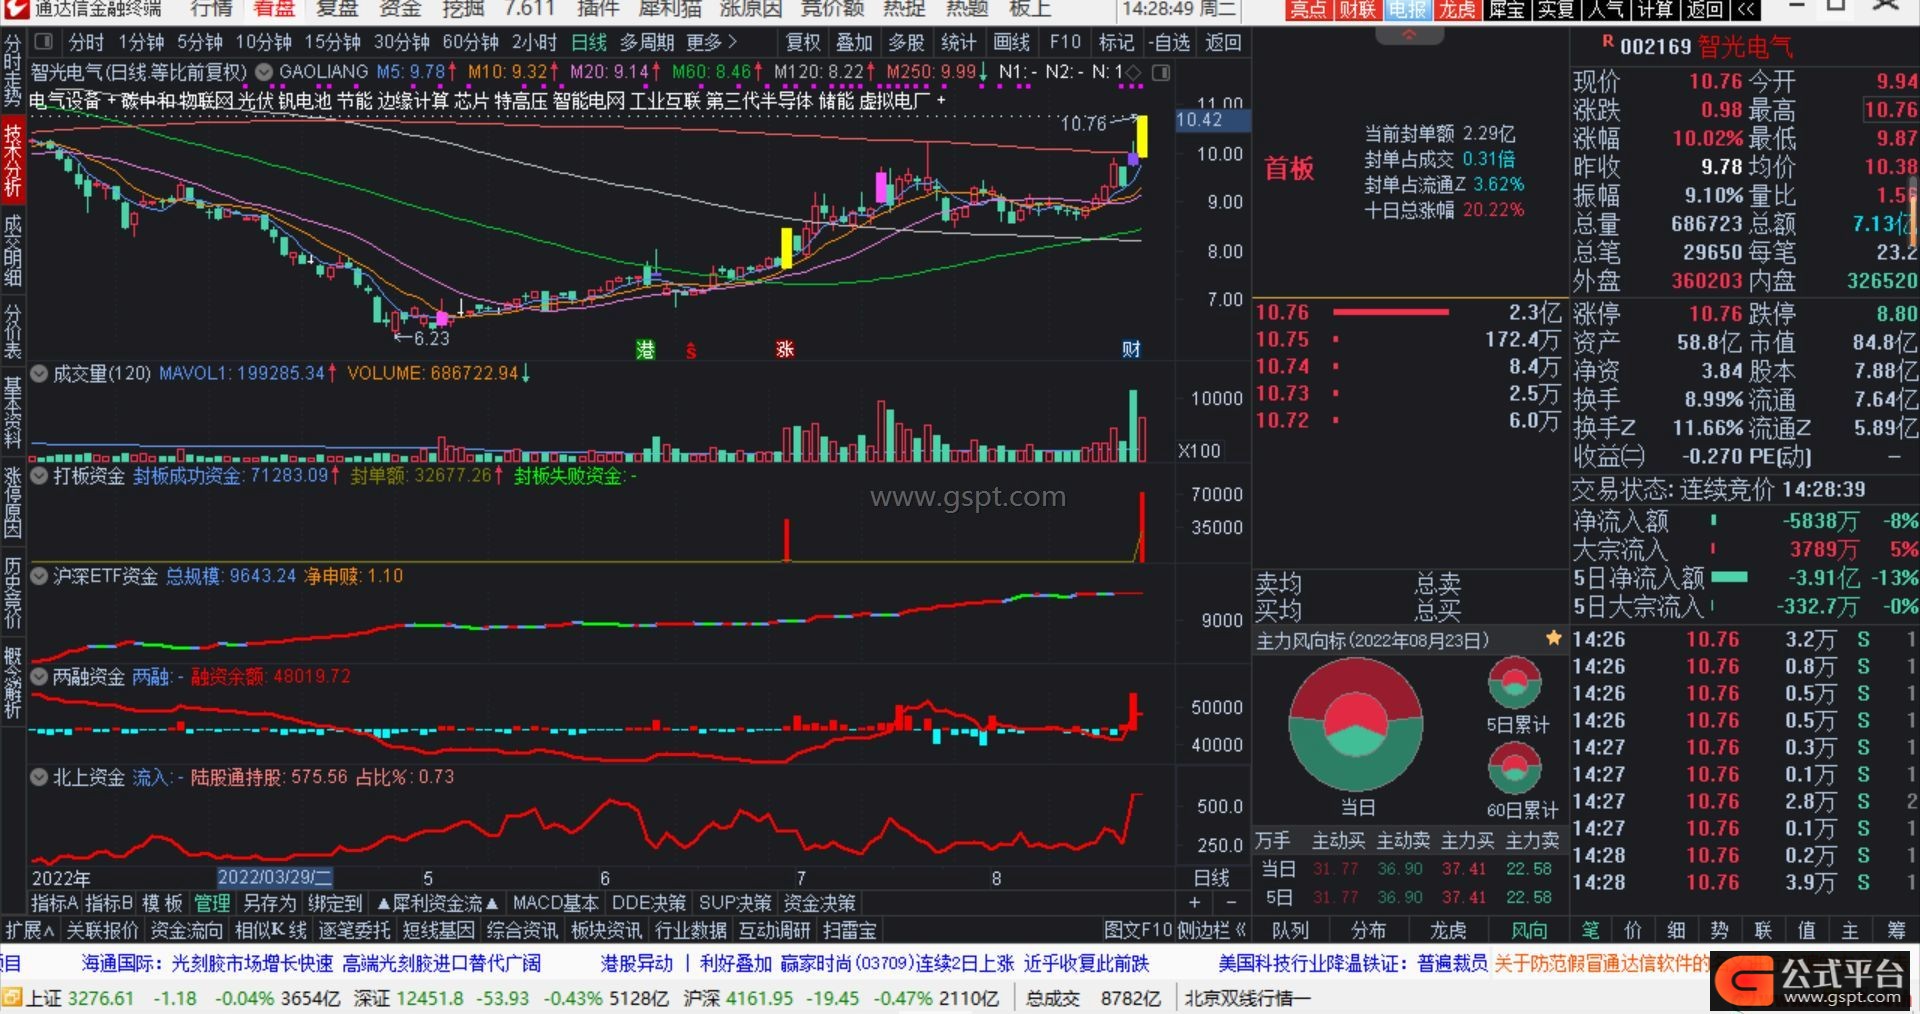Select the 风向 tab under the pie chart
The width and height of the screenshot is (1920, 1014).
1529,930
